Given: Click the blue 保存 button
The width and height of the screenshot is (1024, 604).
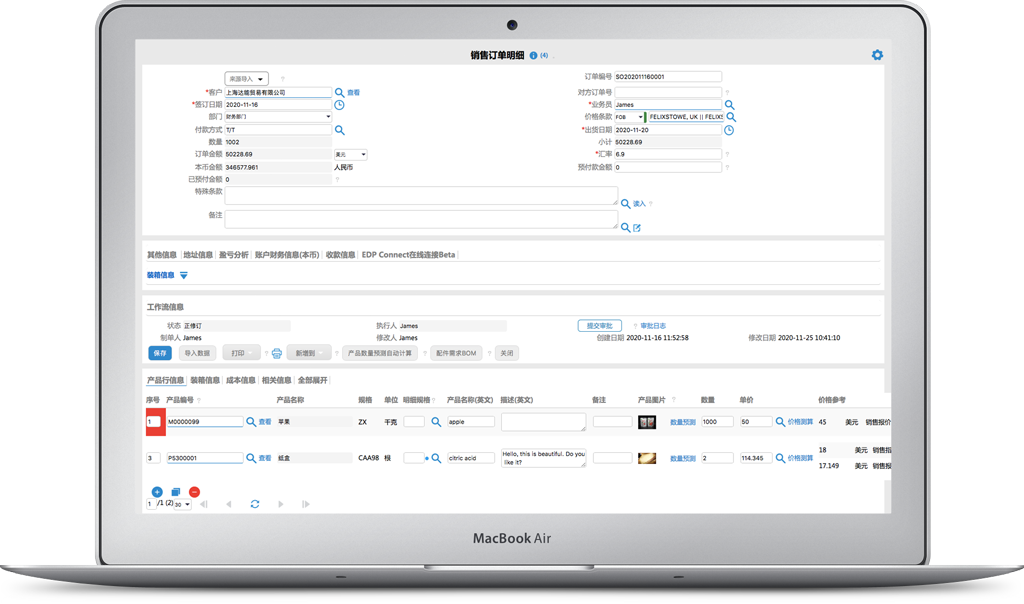Looking at the screenshot, I should (160, 353).
